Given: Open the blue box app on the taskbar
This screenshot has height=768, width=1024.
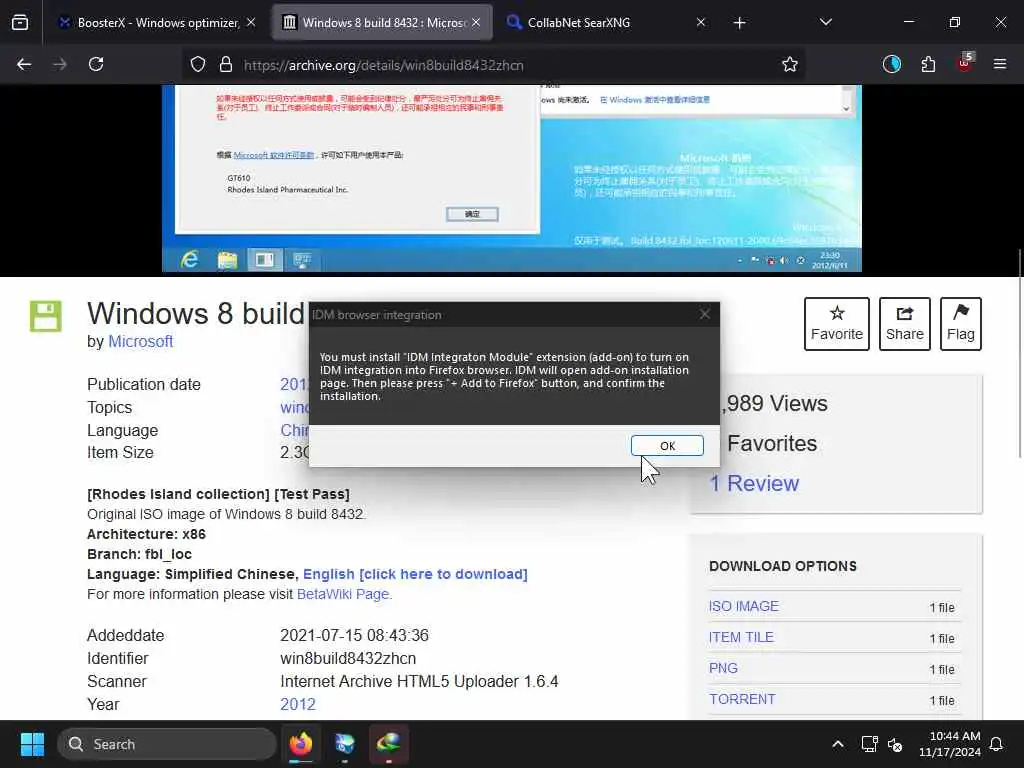Looking at the screenshot, I should point(345,744).
